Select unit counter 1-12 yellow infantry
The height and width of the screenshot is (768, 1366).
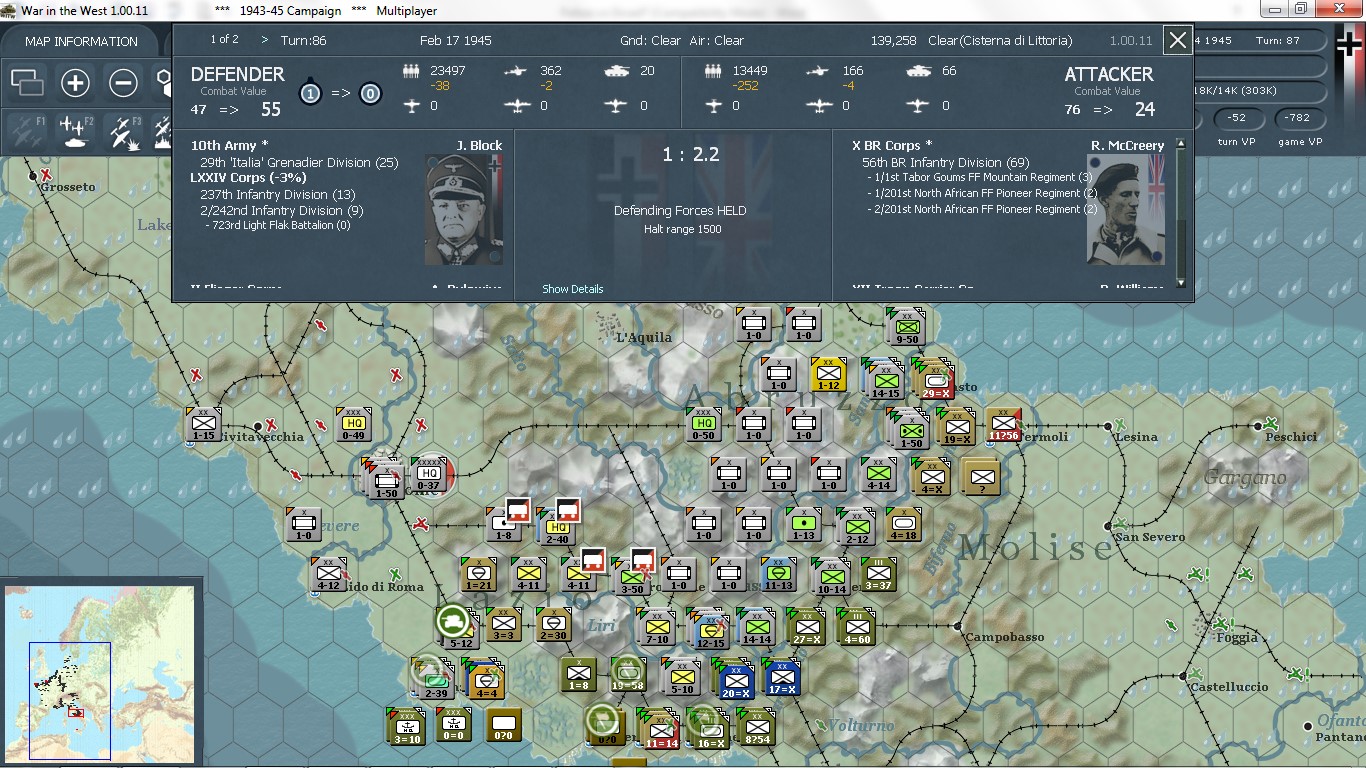pyautogui.click(x=829, y=375)
